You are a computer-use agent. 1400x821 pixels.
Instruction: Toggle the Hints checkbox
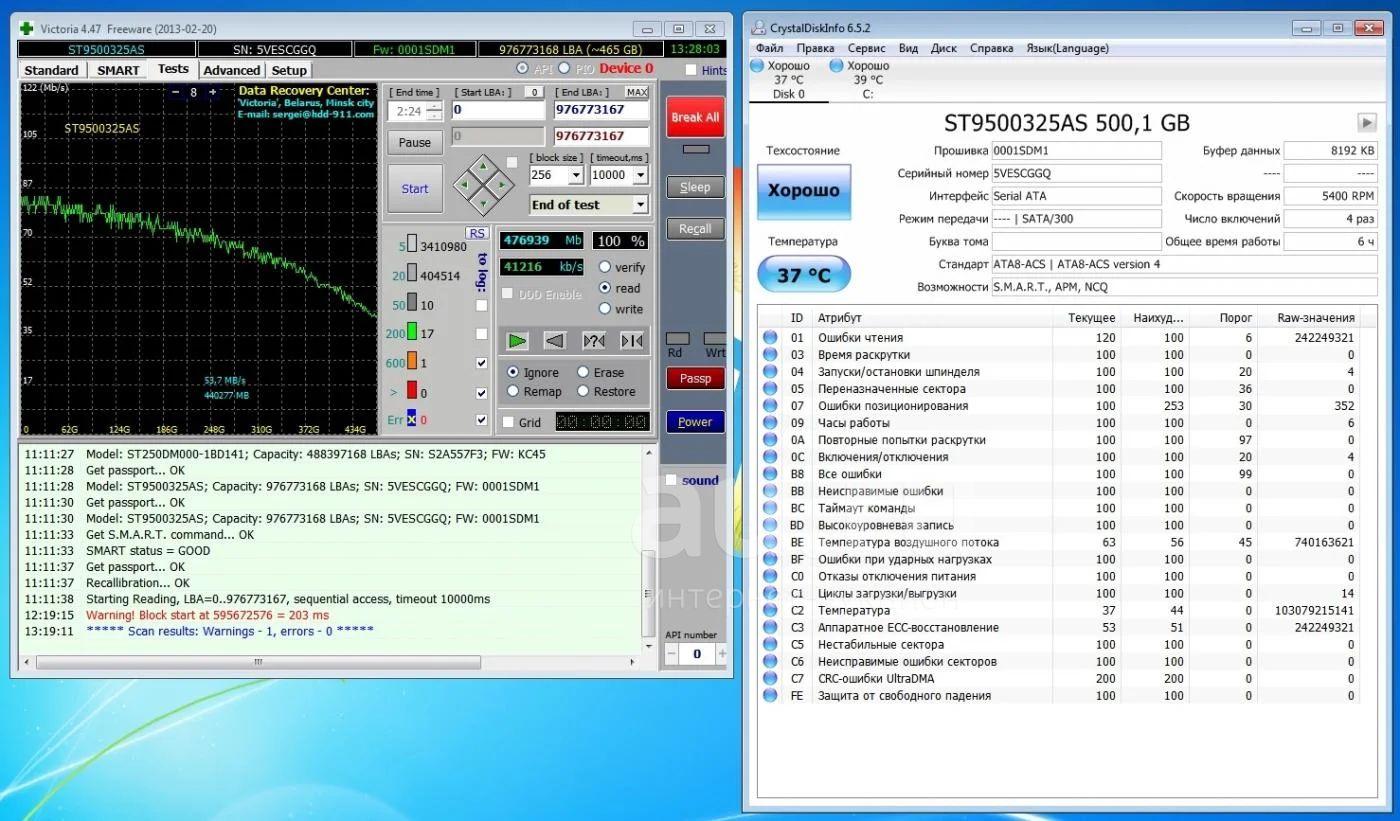point(691,70)
